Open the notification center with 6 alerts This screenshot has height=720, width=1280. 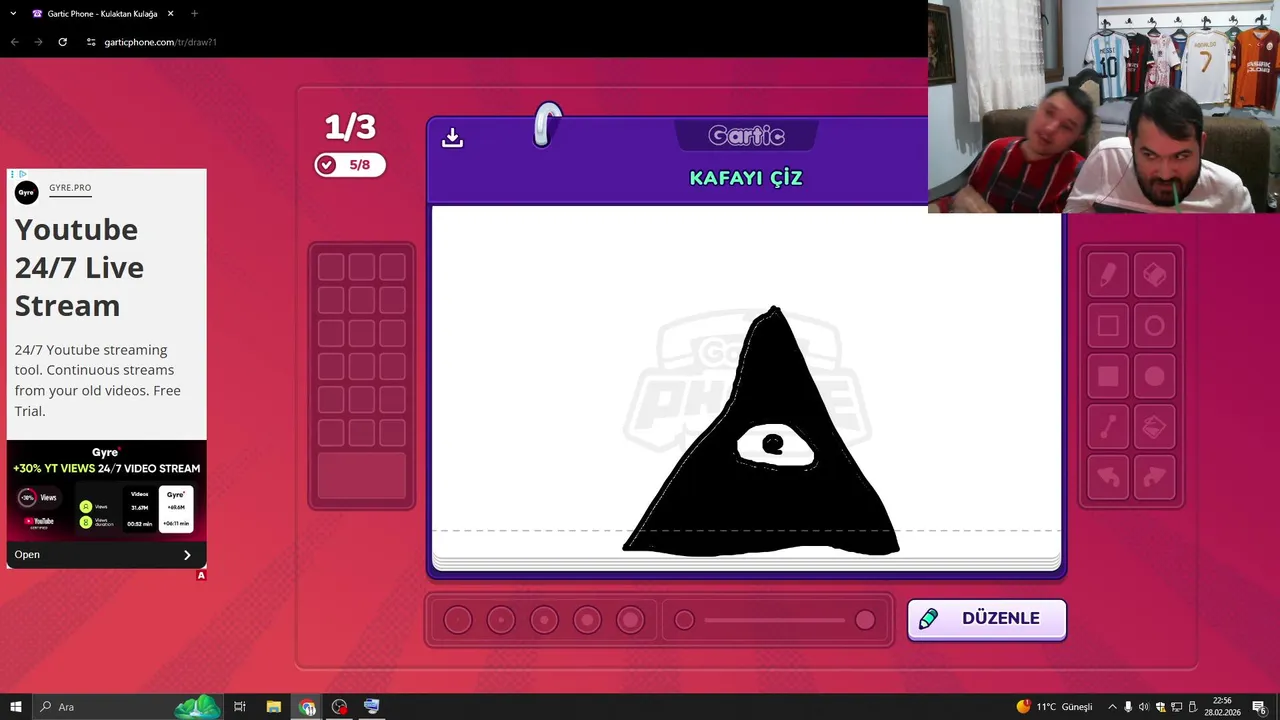pos(1260,707)
